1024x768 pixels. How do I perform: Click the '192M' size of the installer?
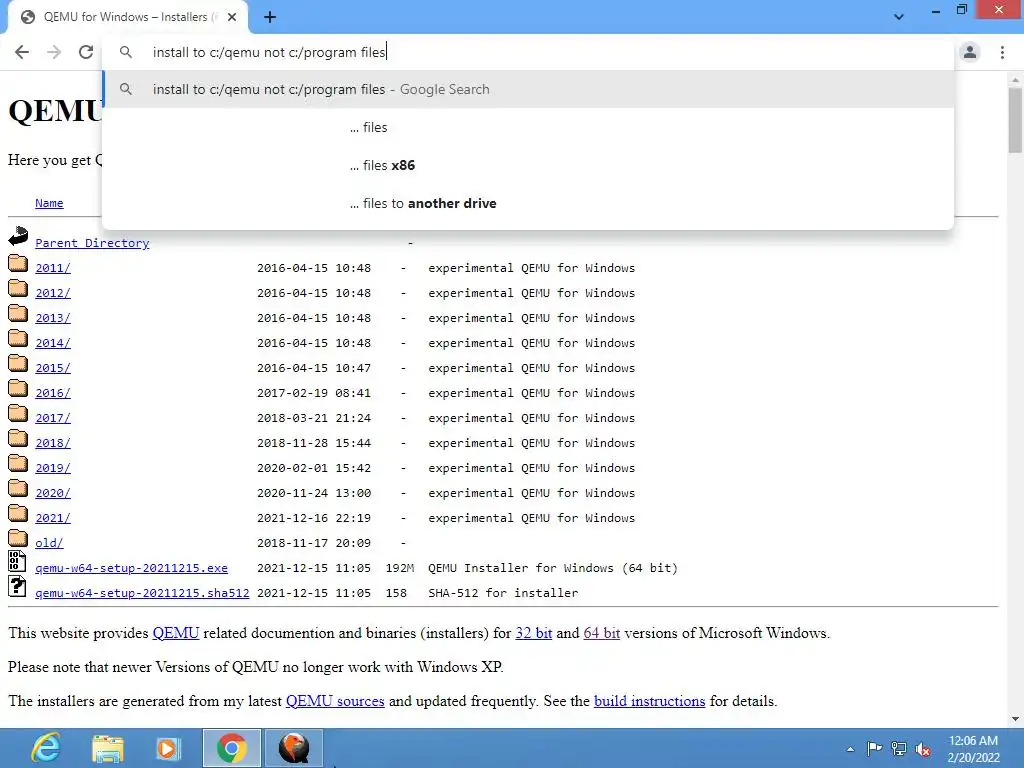(x=400, y=568)
